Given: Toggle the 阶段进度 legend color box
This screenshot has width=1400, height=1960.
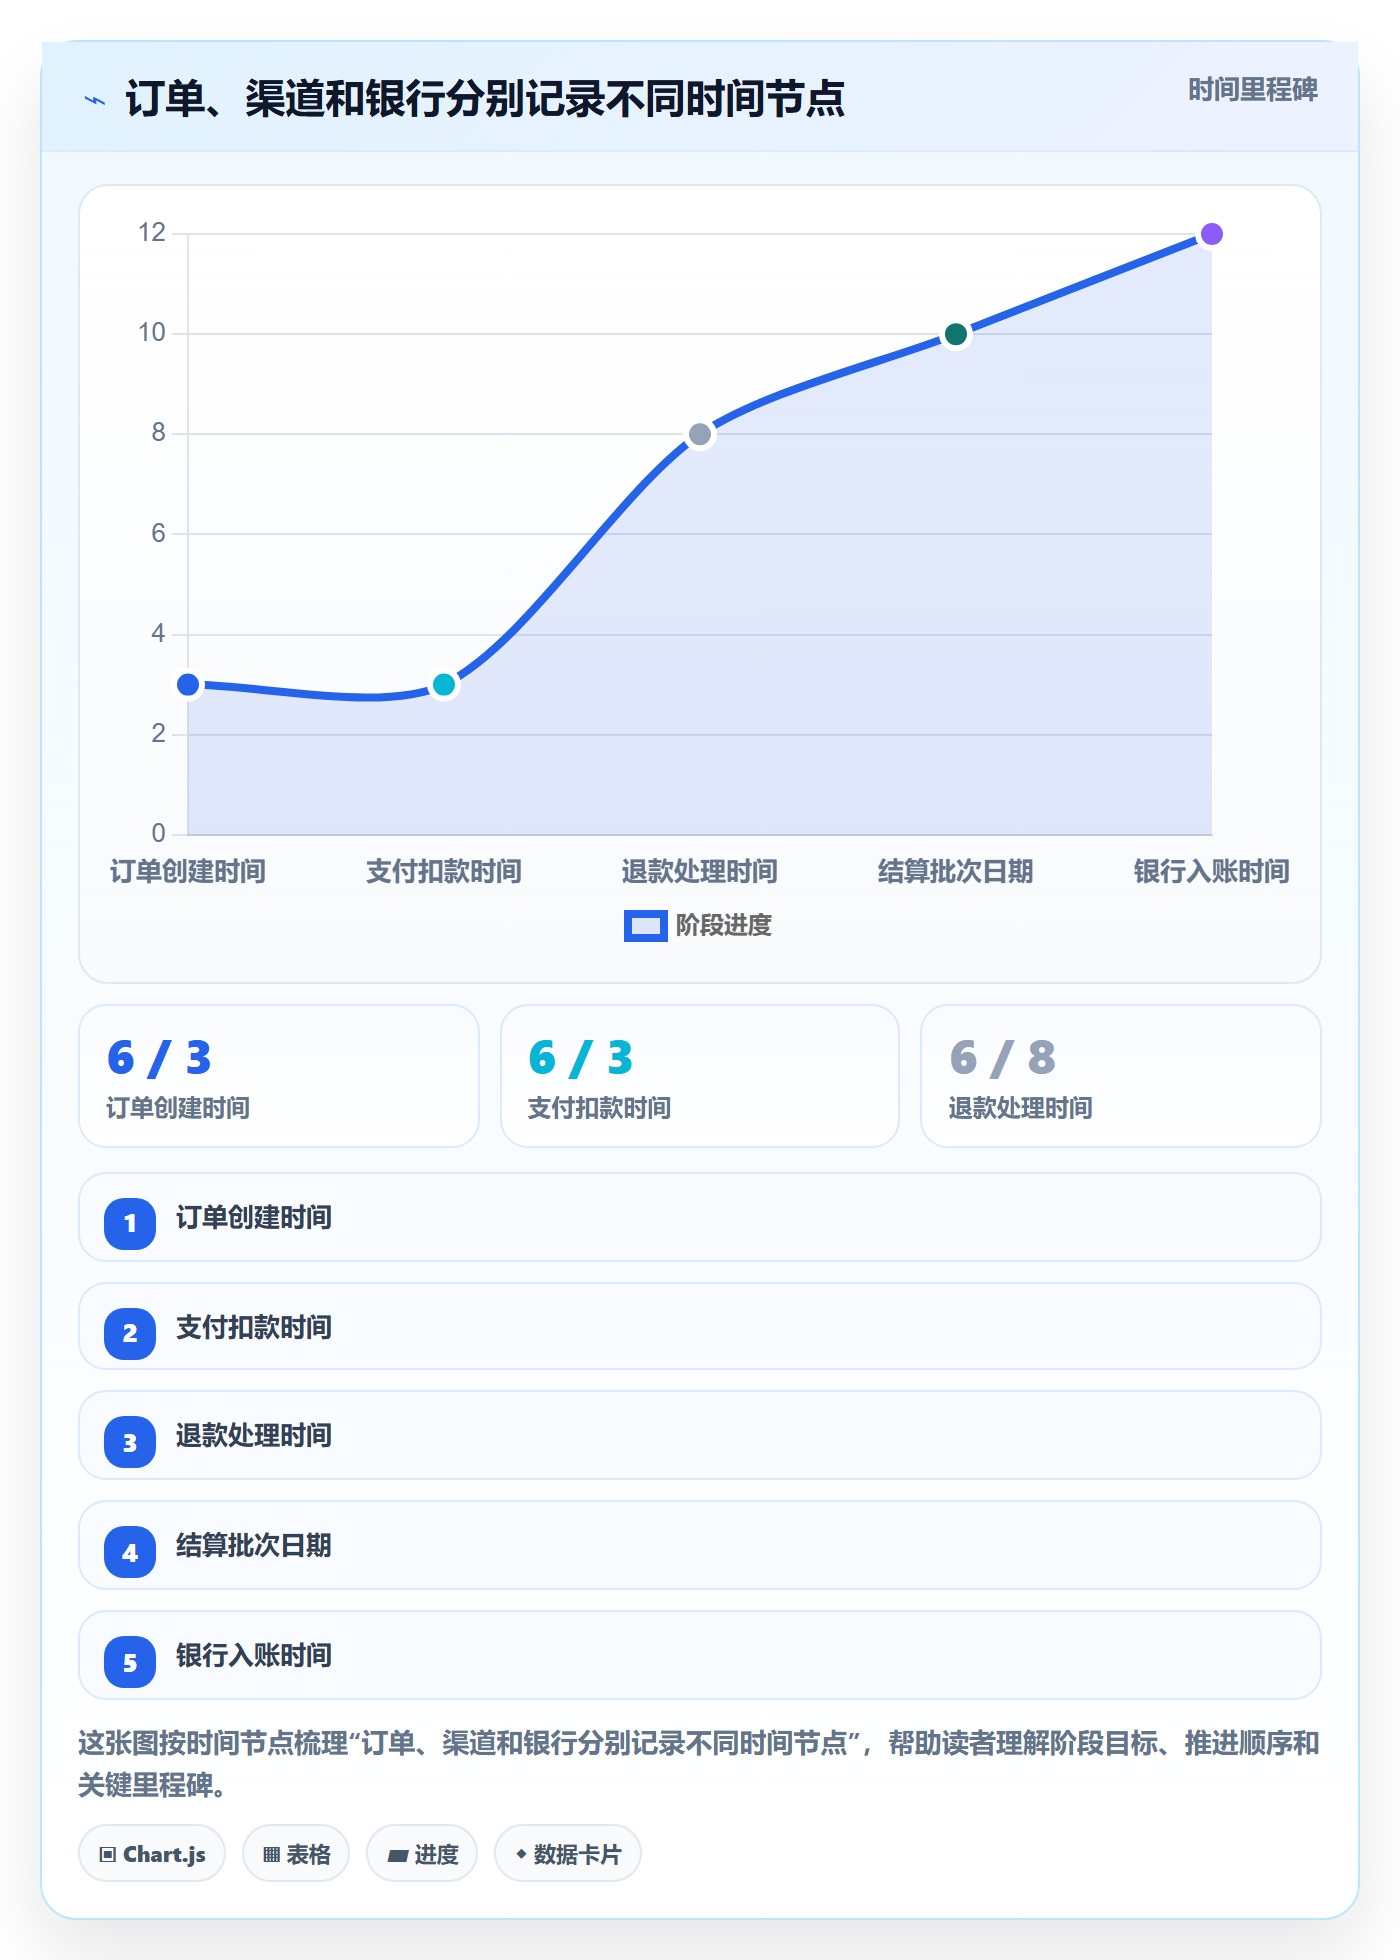Looking at the screenshot, I should pos(645,926).
